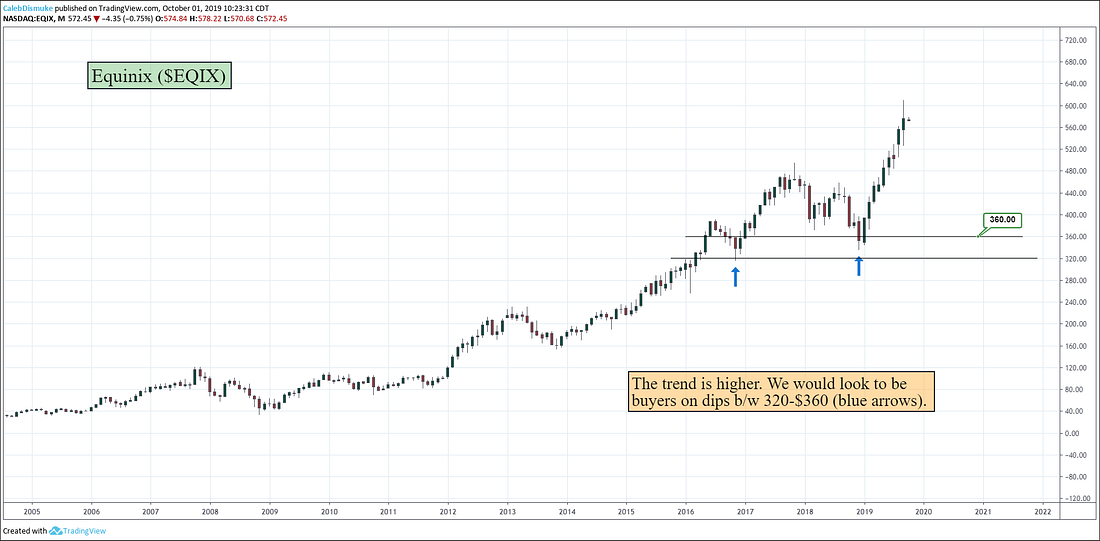
Task: Click the 160.00 price axis label
Action: 1076,346
